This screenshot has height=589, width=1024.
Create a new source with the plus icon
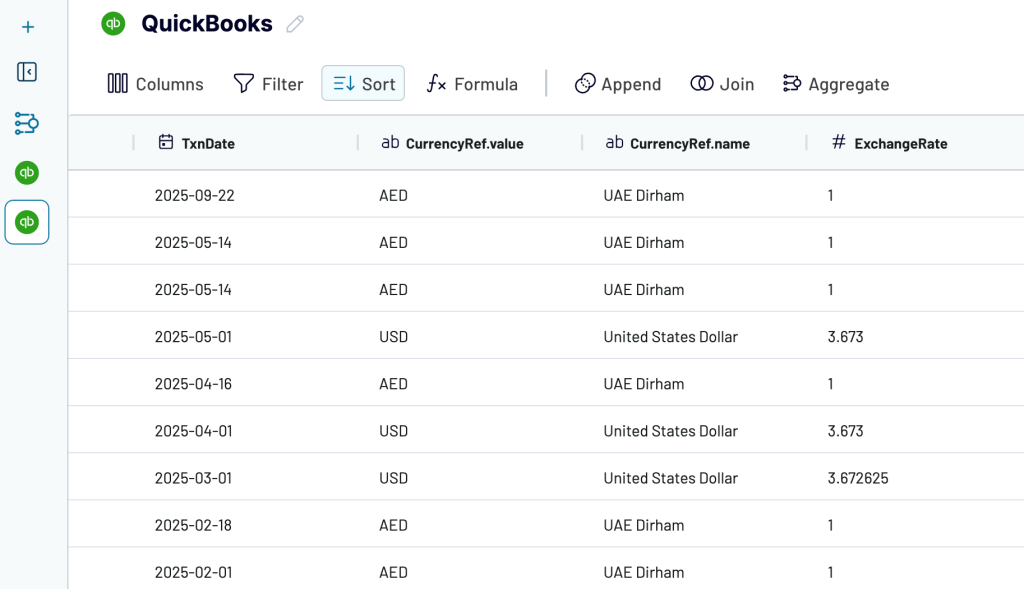(x=27, y=27)
